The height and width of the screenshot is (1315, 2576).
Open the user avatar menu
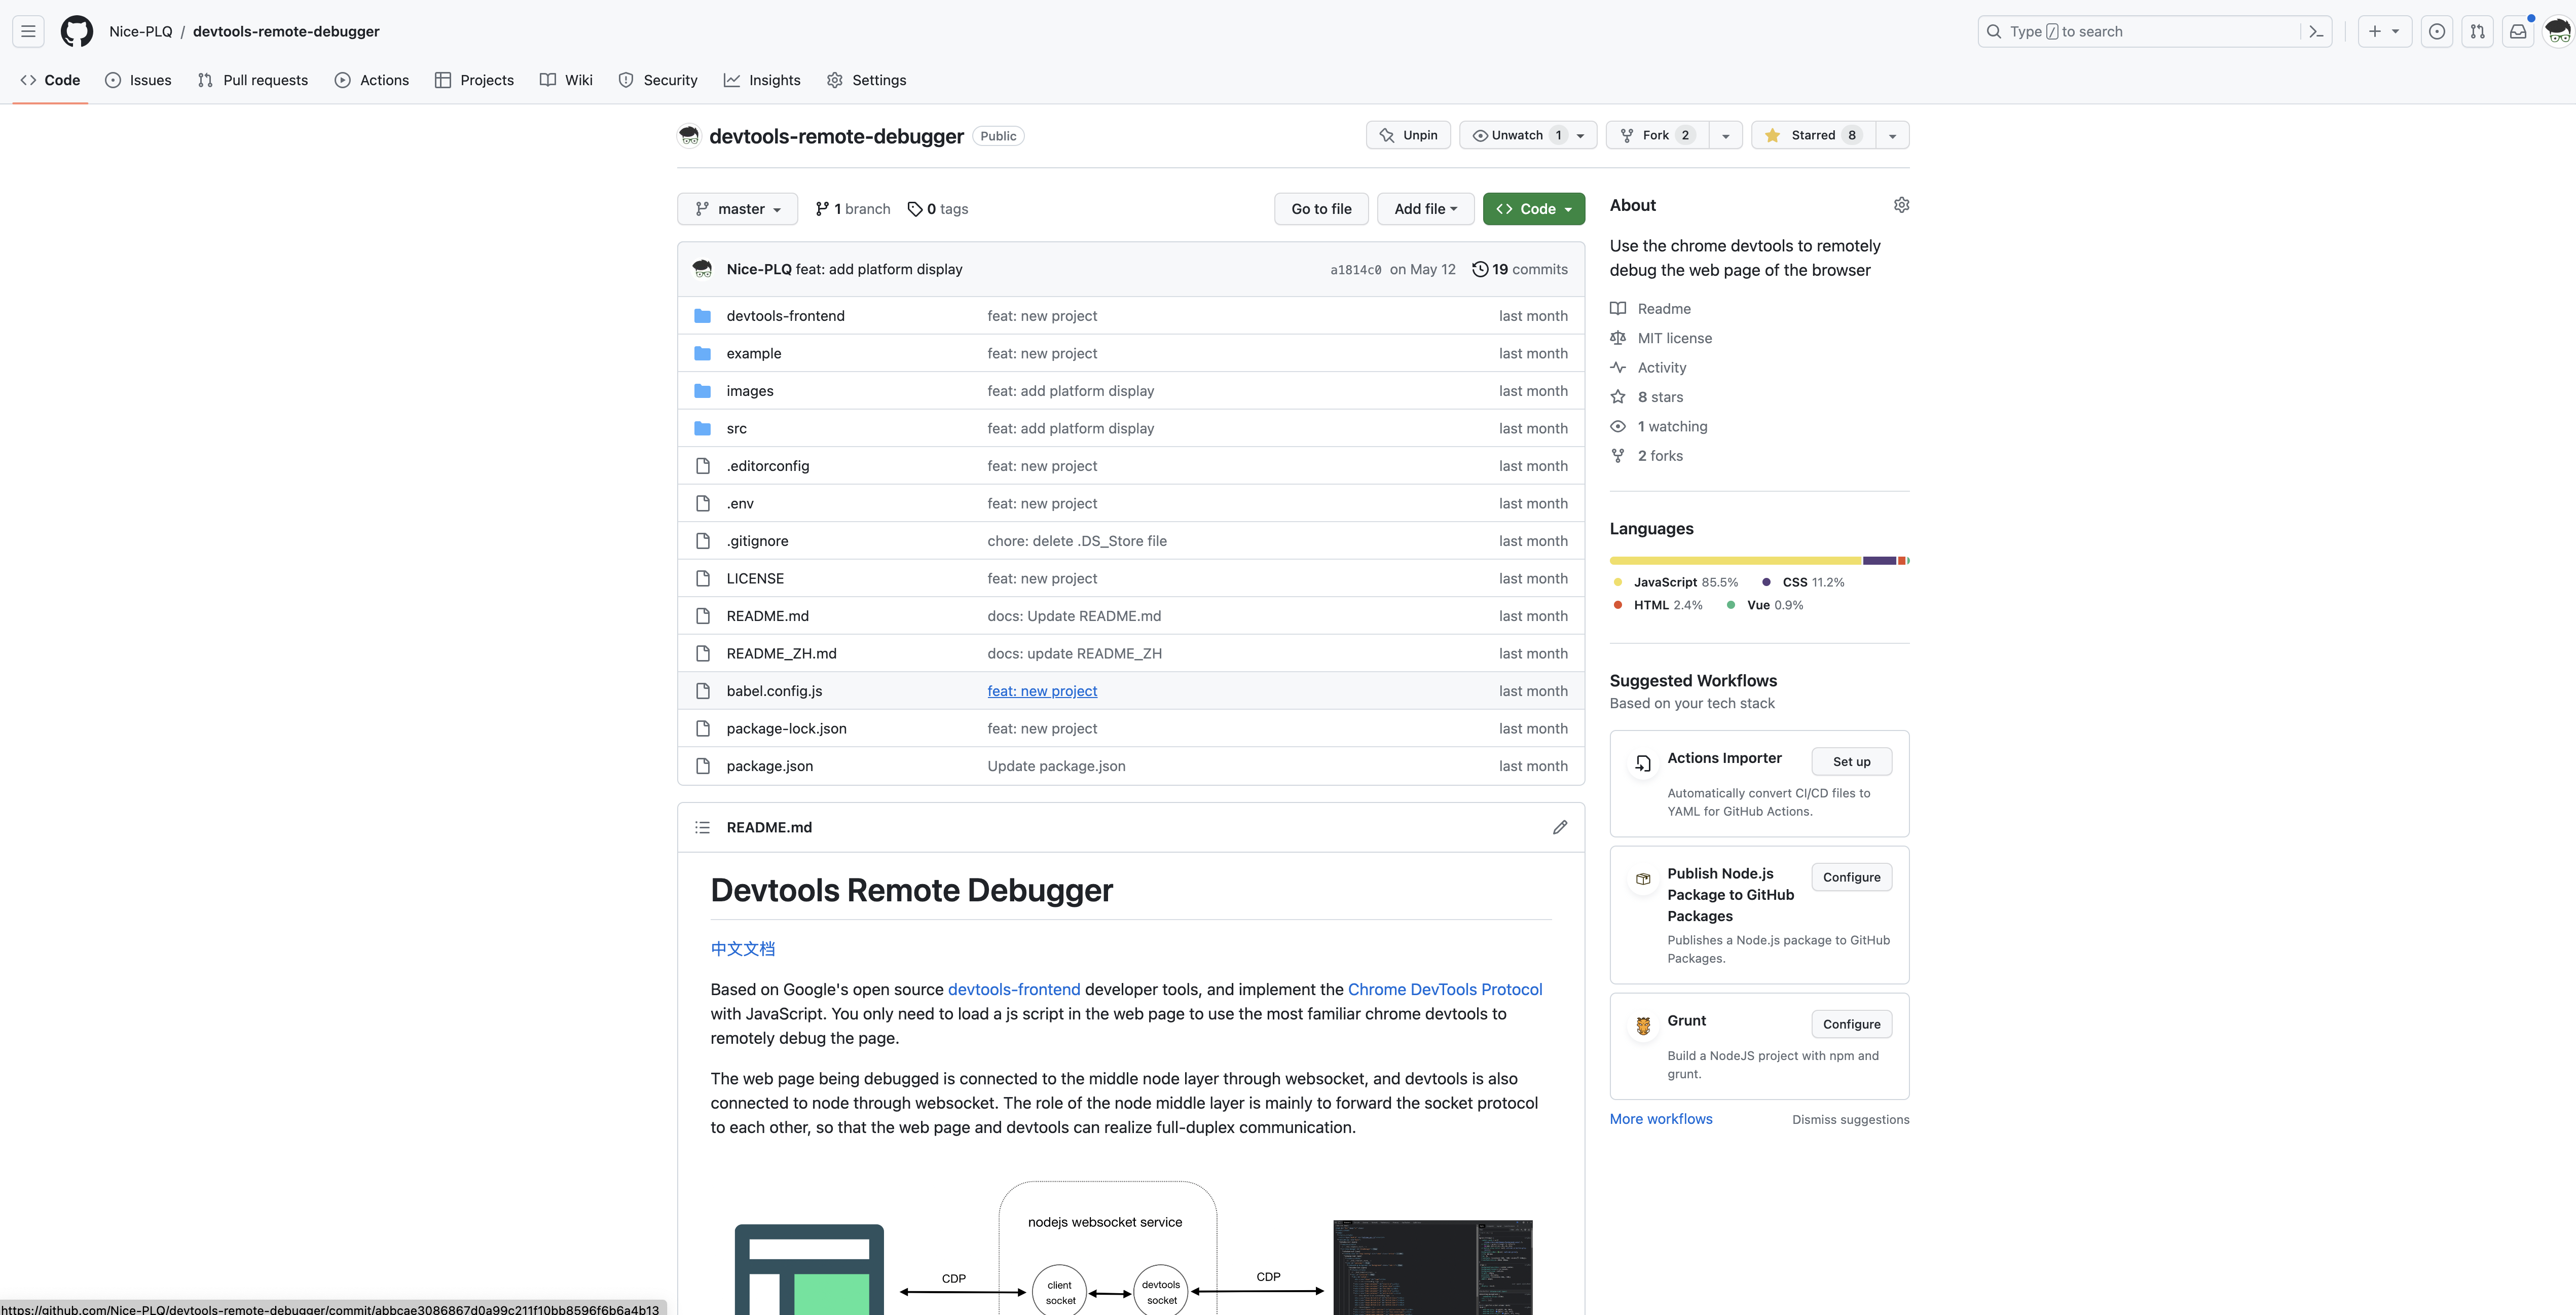tap(2558, 31)
